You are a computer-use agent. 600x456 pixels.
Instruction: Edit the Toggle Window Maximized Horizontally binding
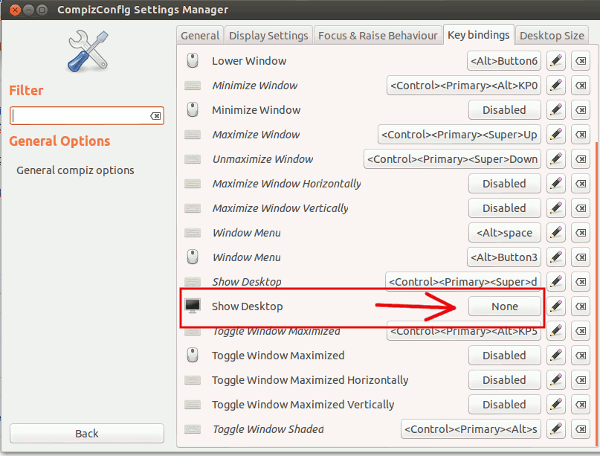[556, 380]
